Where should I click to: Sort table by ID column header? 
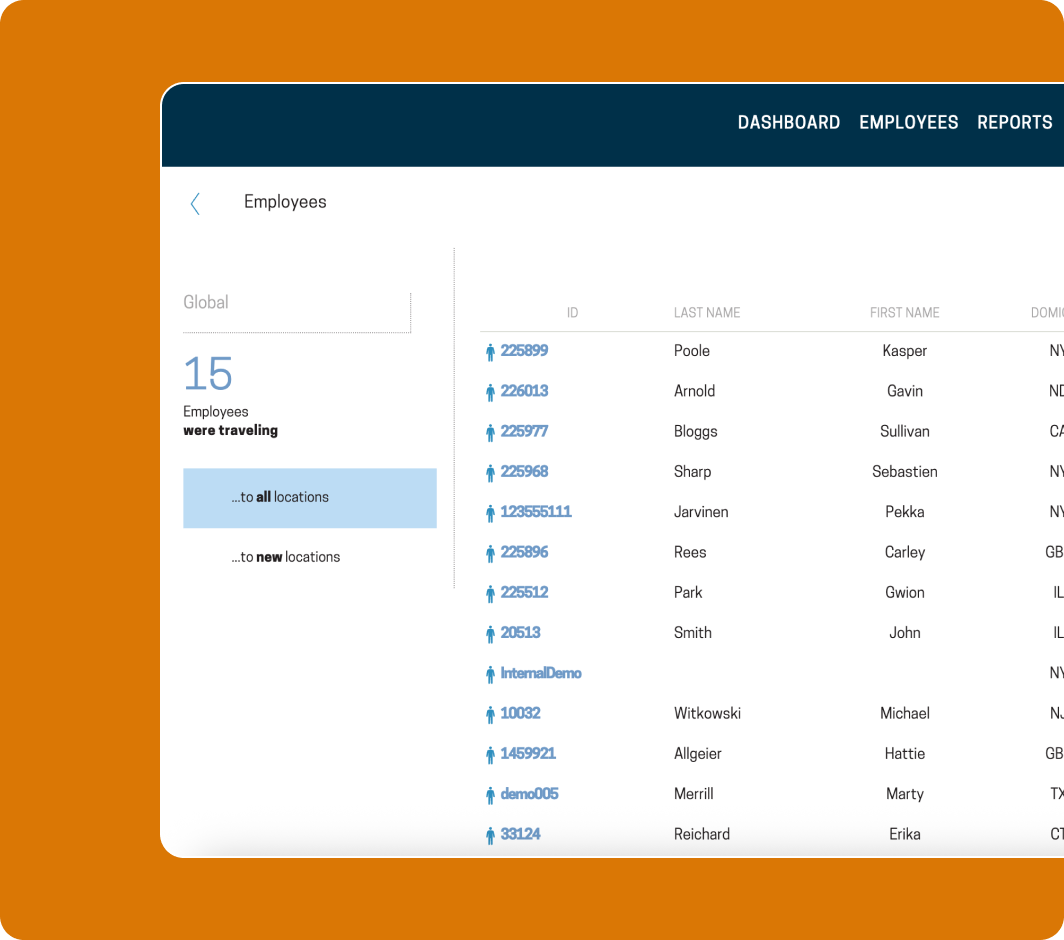(x=572, y=313)
